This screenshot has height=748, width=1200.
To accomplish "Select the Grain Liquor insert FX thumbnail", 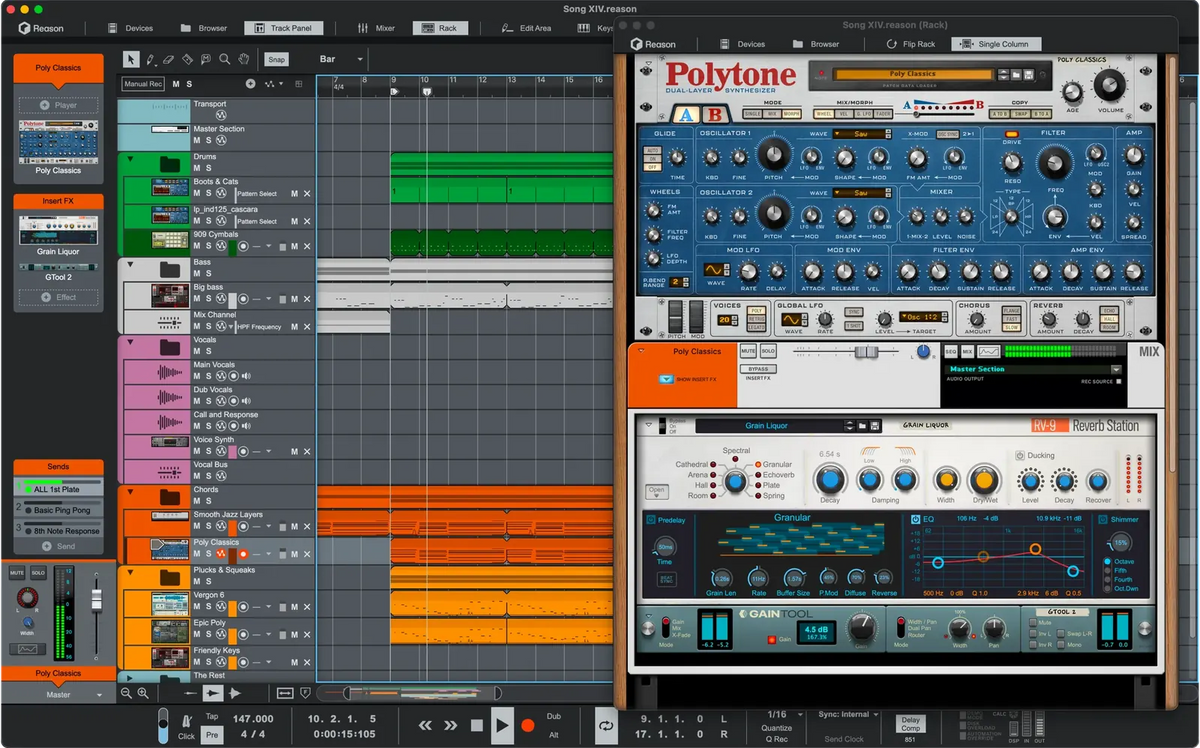I will (x=58, y=229).
